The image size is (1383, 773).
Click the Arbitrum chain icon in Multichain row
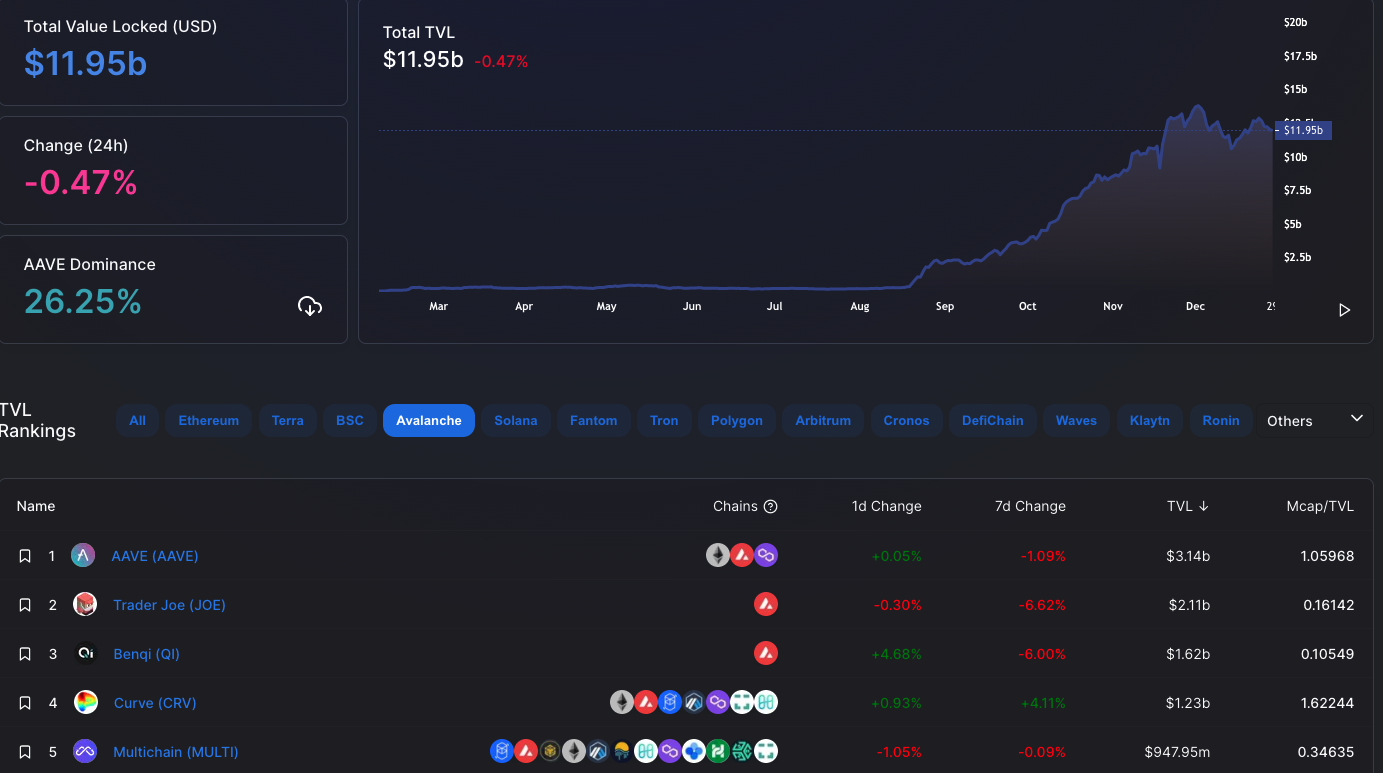pos(598,751)
